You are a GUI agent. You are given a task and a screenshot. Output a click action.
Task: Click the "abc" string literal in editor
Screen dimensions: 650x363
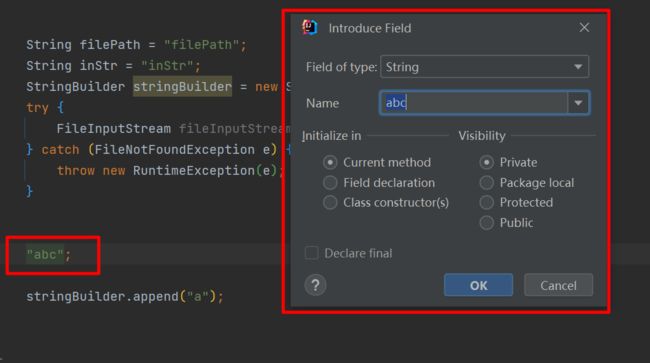(45, 254)
